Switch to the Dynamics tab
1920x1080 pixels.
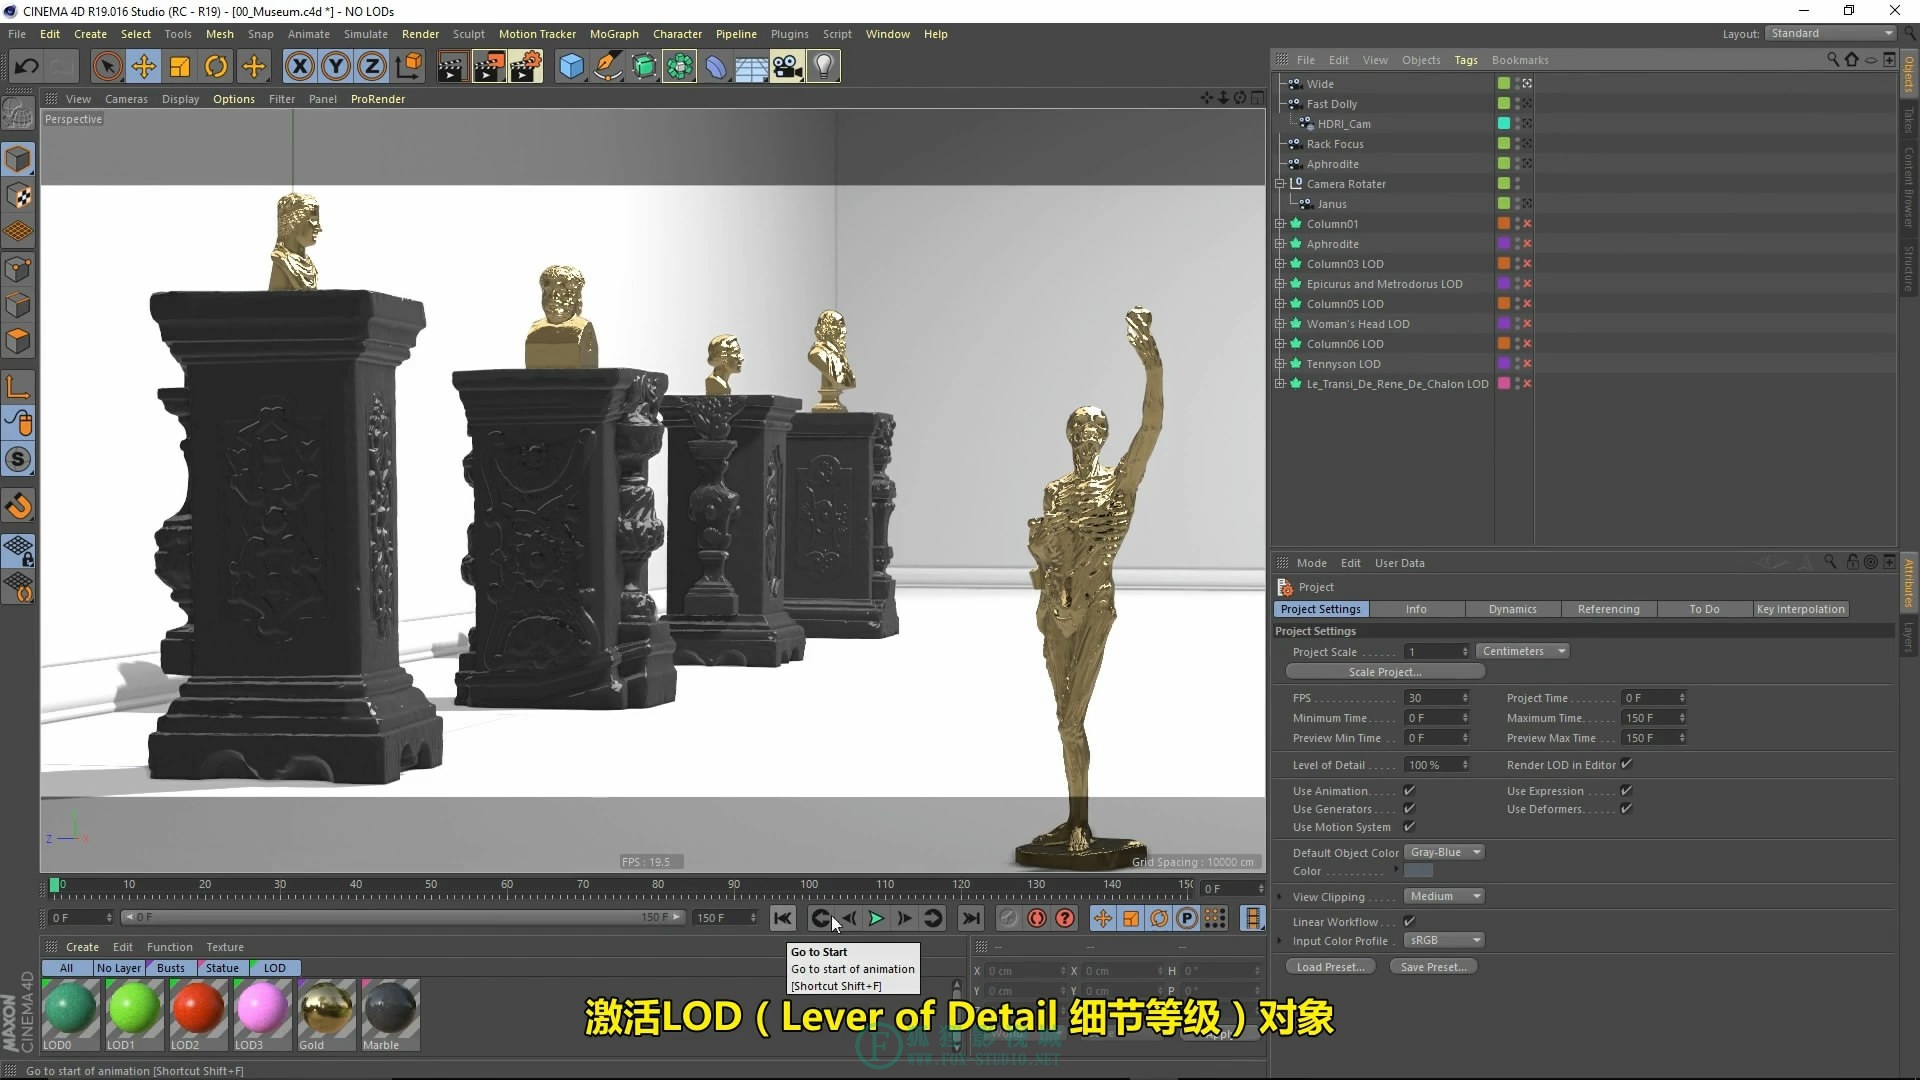pos(1512,609)
